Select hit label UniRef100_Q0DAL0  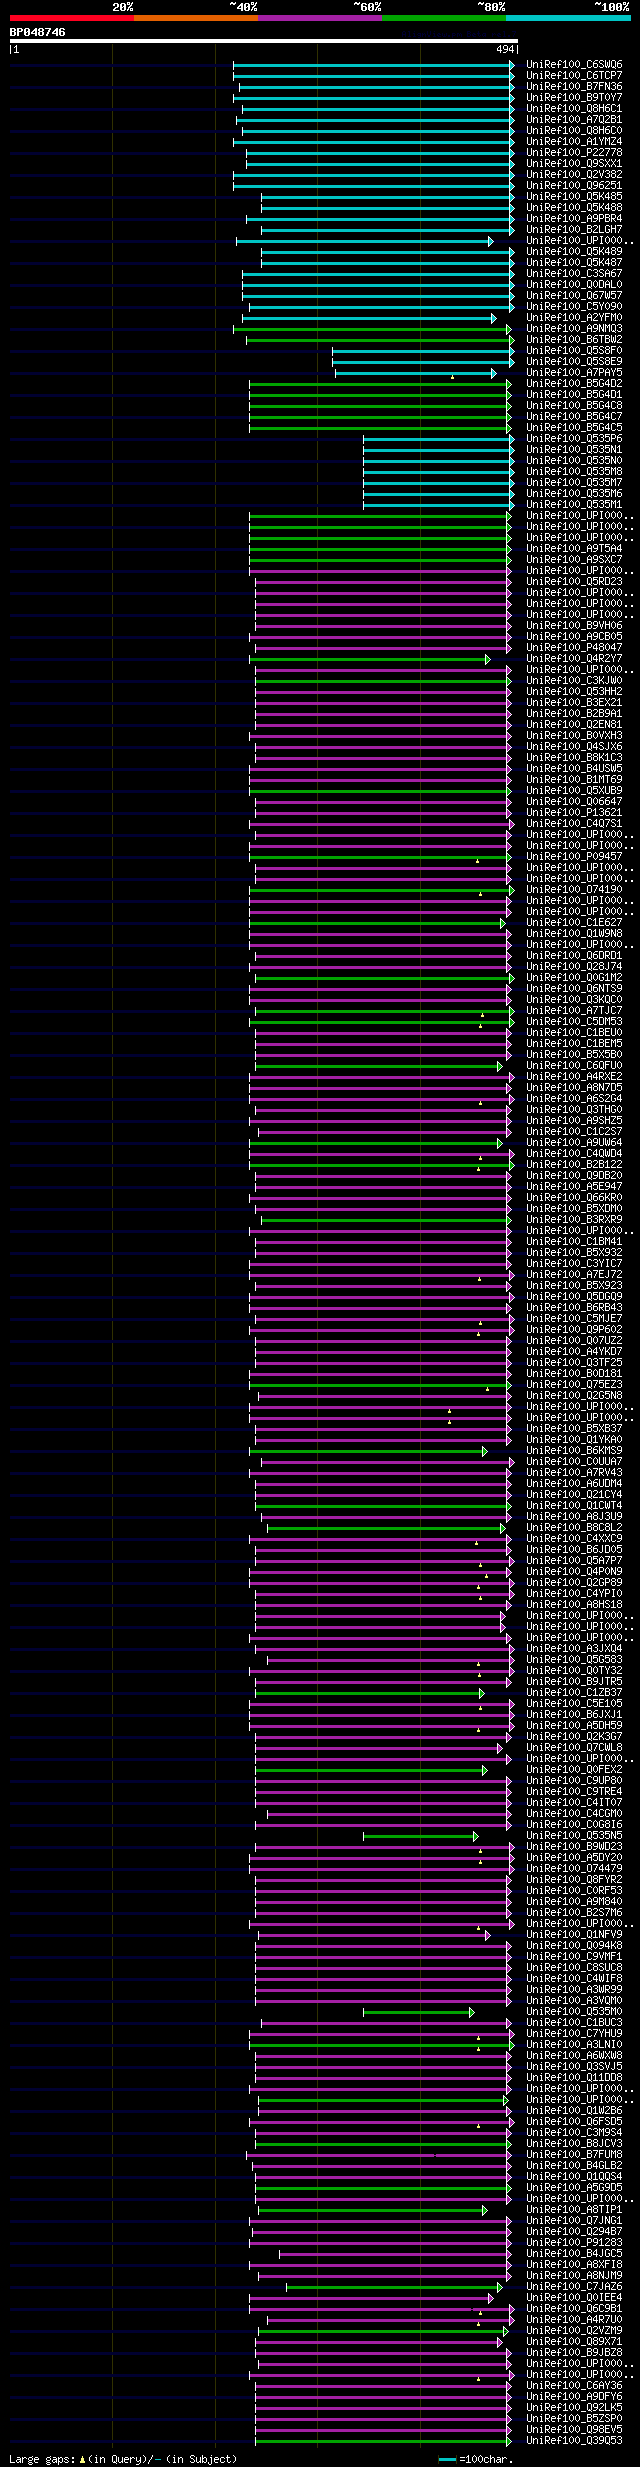(574, 285)
